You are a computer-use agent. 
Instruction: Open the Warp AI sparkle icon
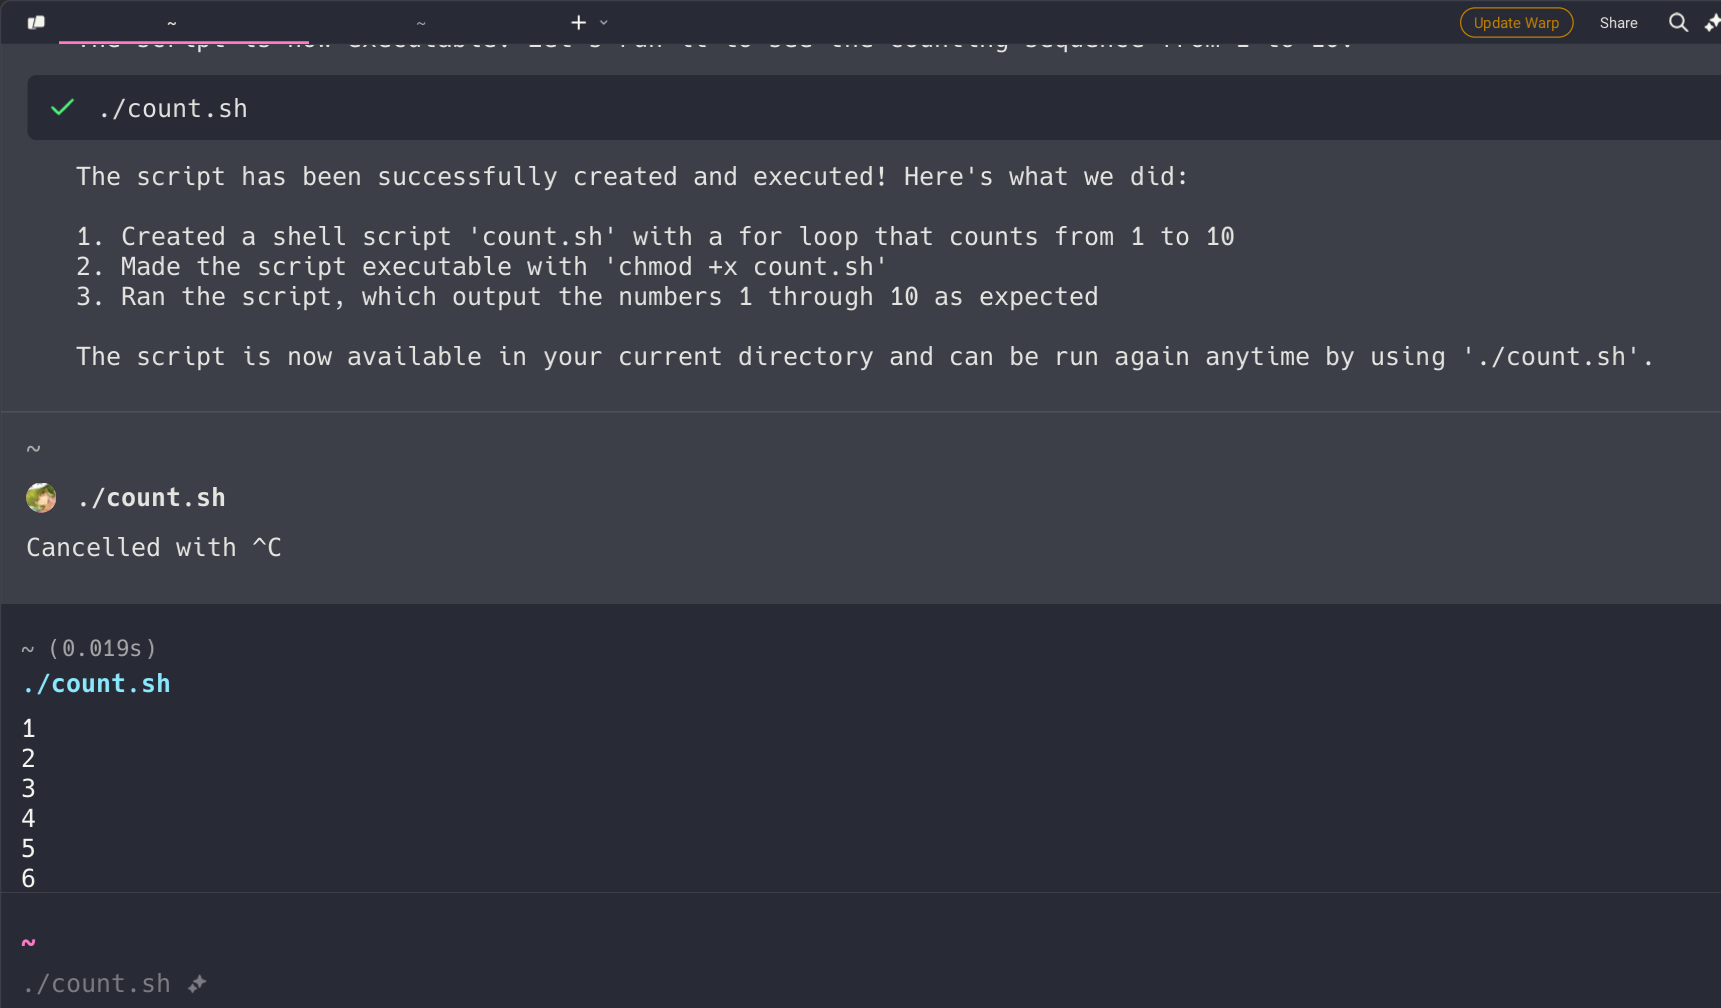click(x=1711, y=22)
